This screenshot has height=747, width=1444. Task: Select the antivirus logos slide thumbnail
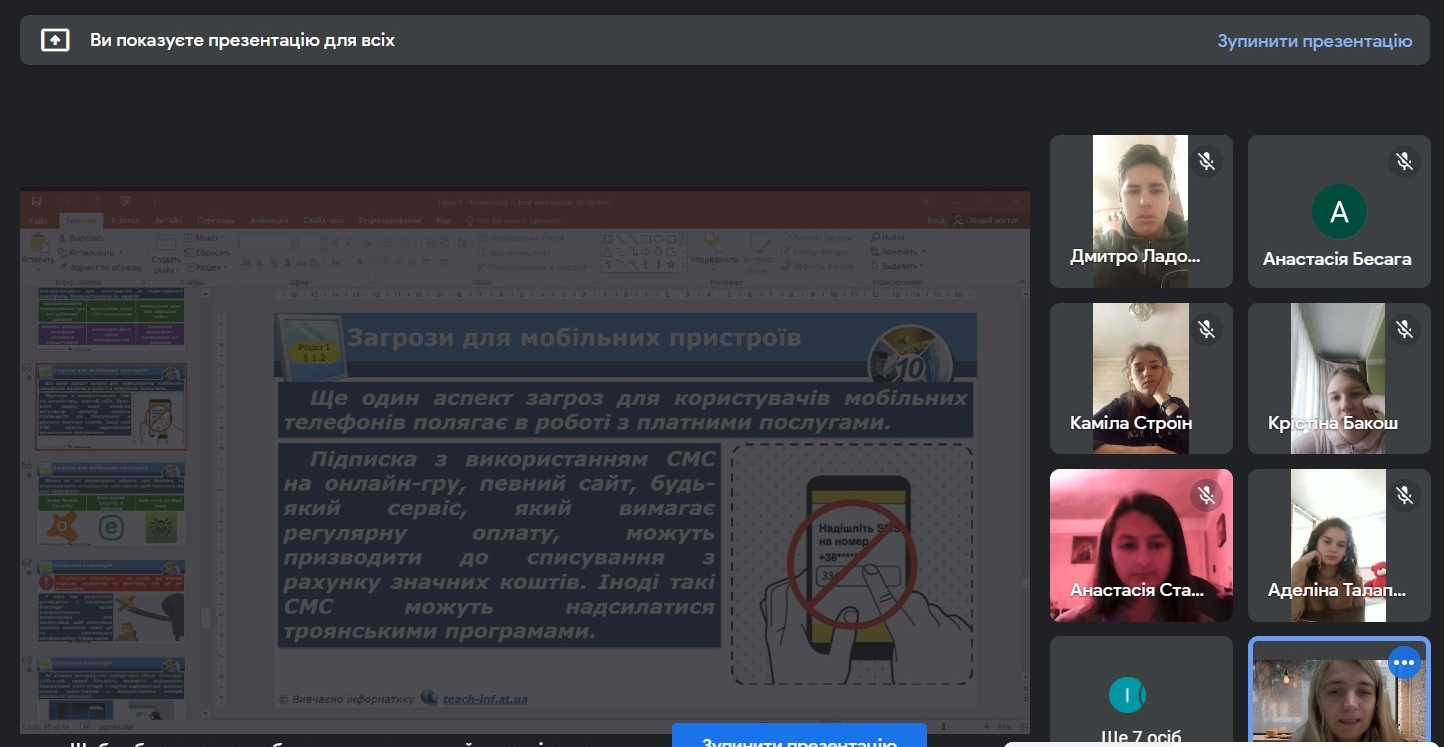point(111,504)
